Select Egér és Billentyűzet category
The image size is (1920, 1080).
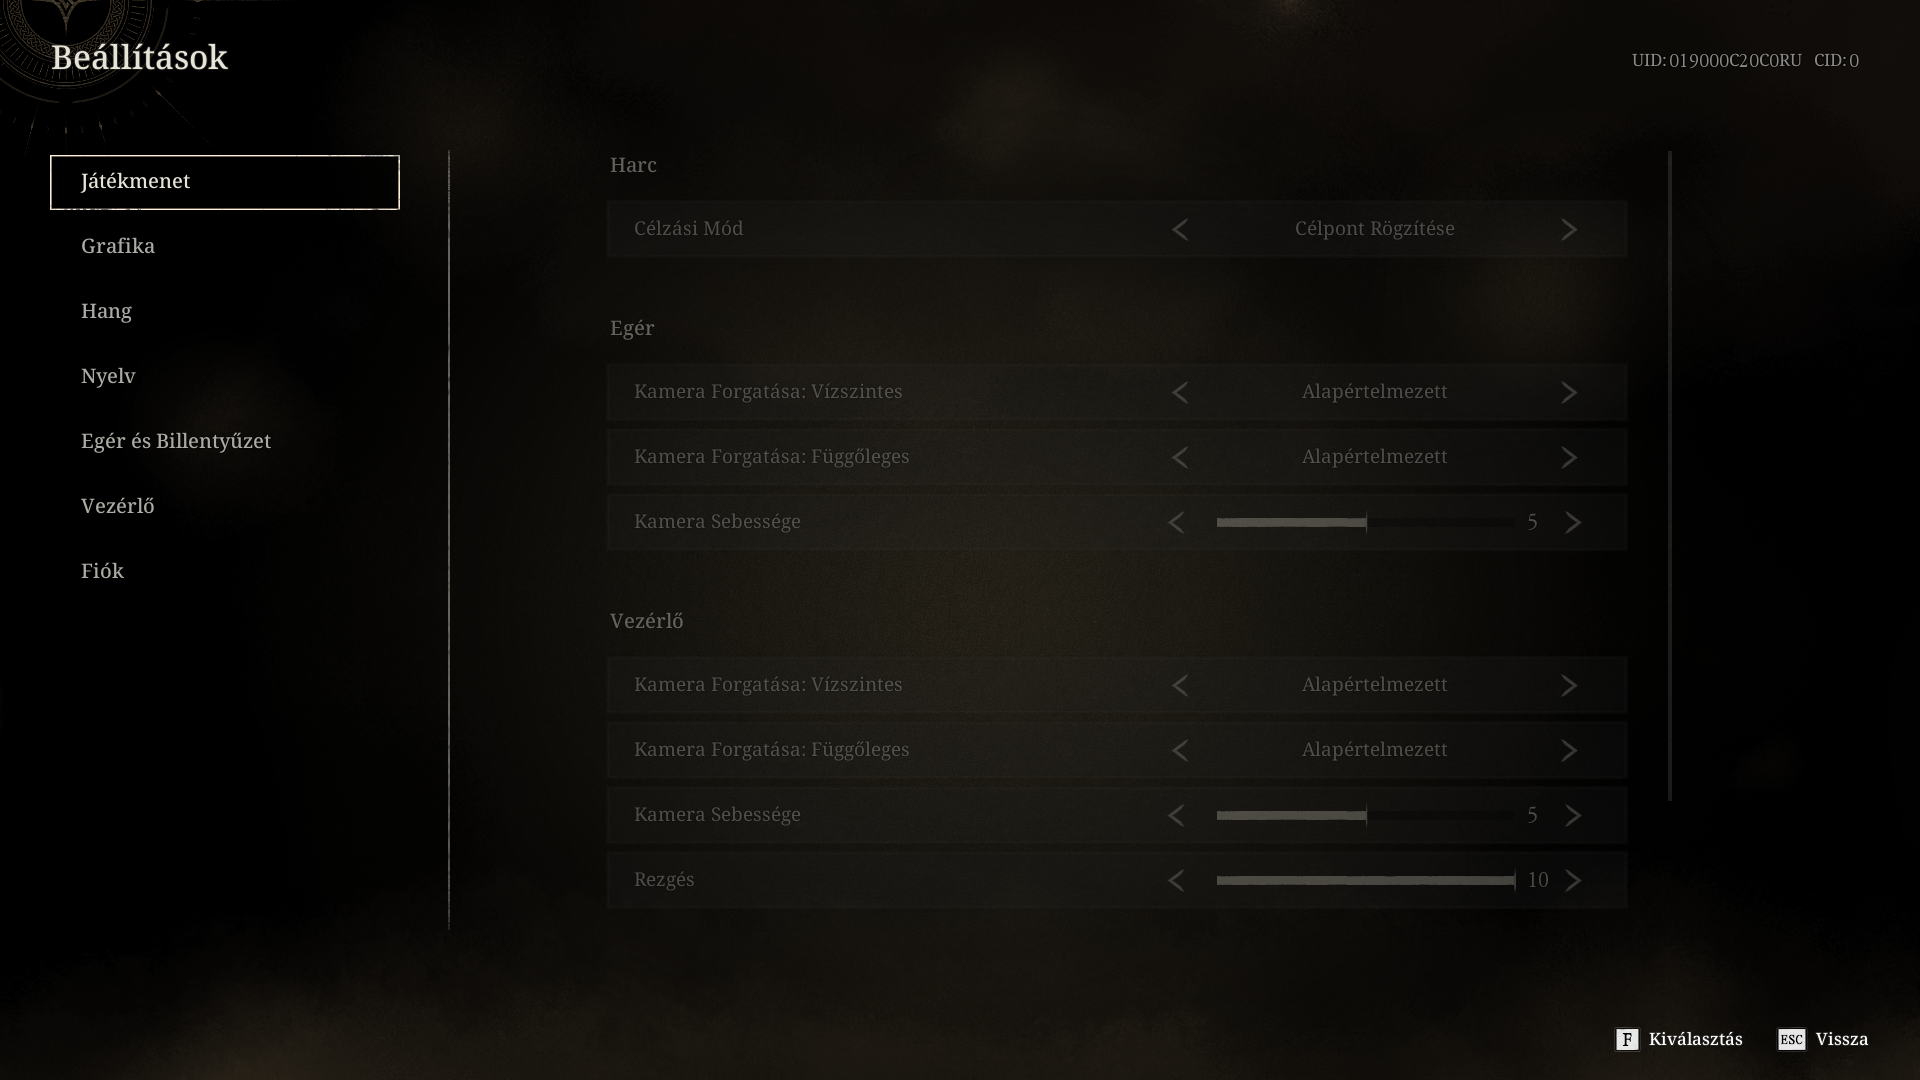click(176, 441)
